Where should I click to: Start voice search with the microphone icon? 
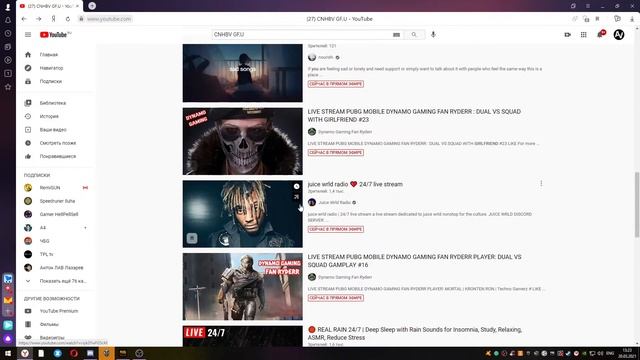(x=433, y=35)
